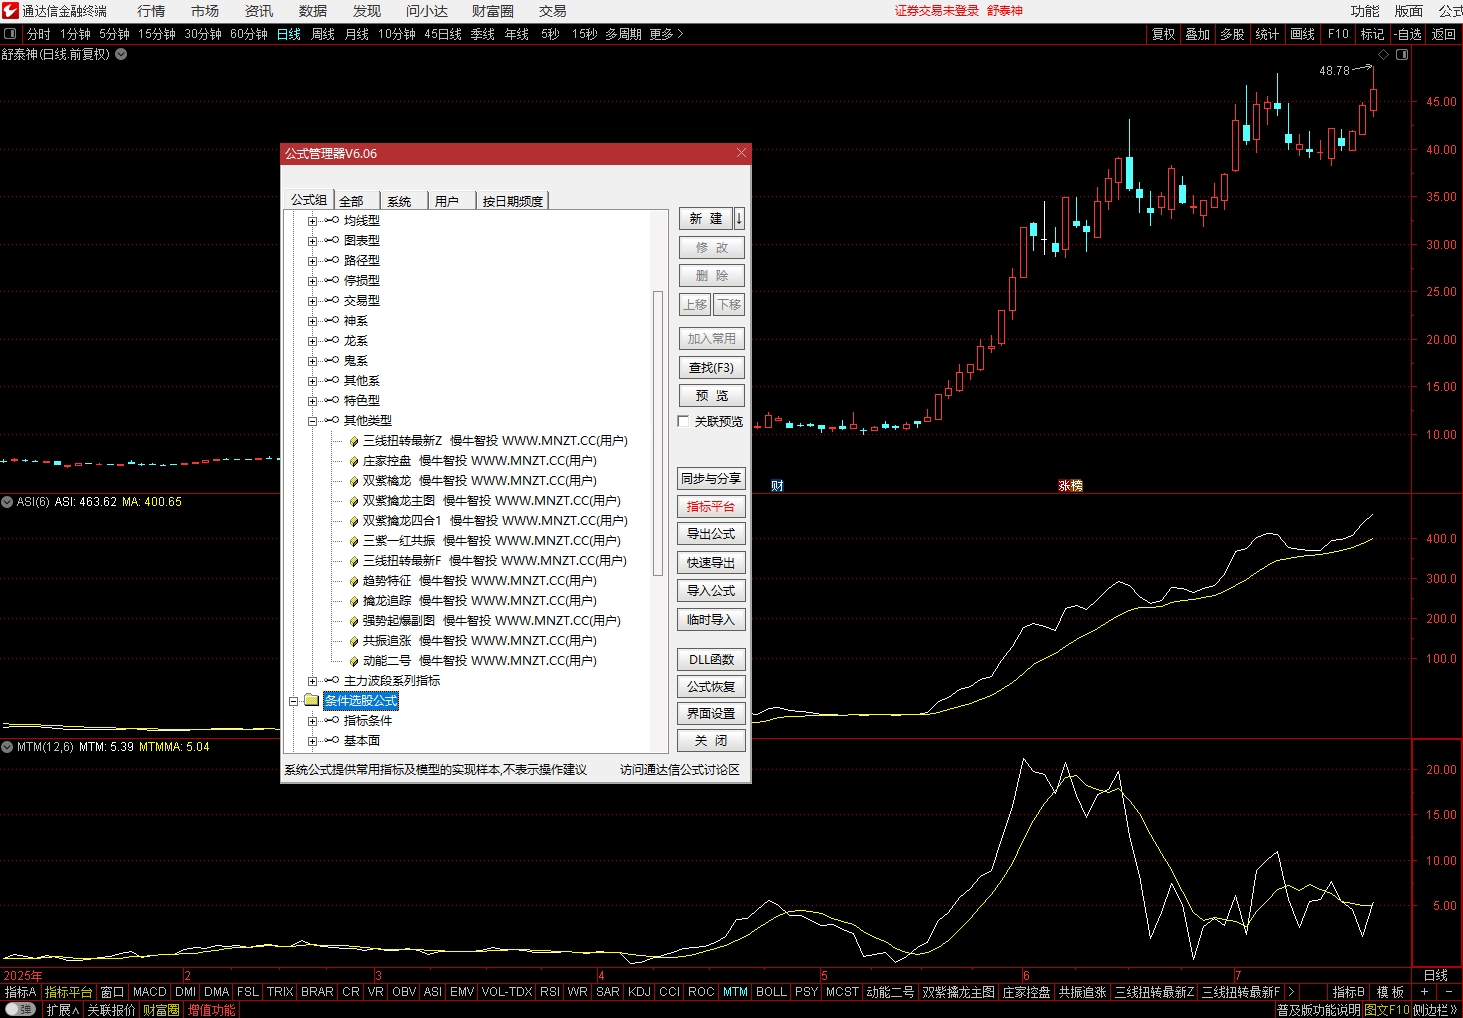Click the 涨榜 marker on the chart

[x=1070, y=485]
